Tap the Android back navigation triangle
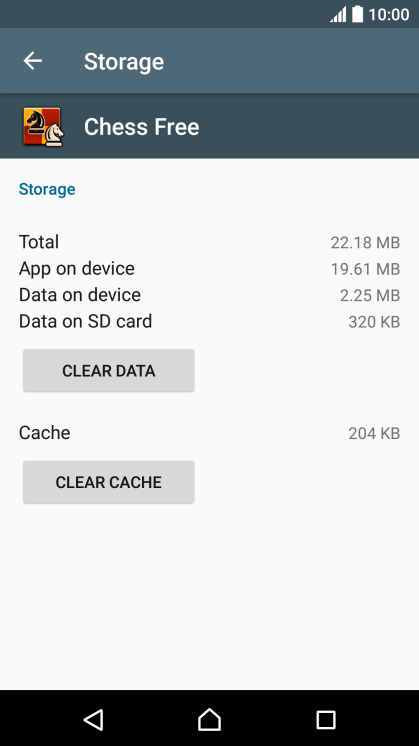The image size is (419, 746). pyautogui.click(x=93, y=719)
